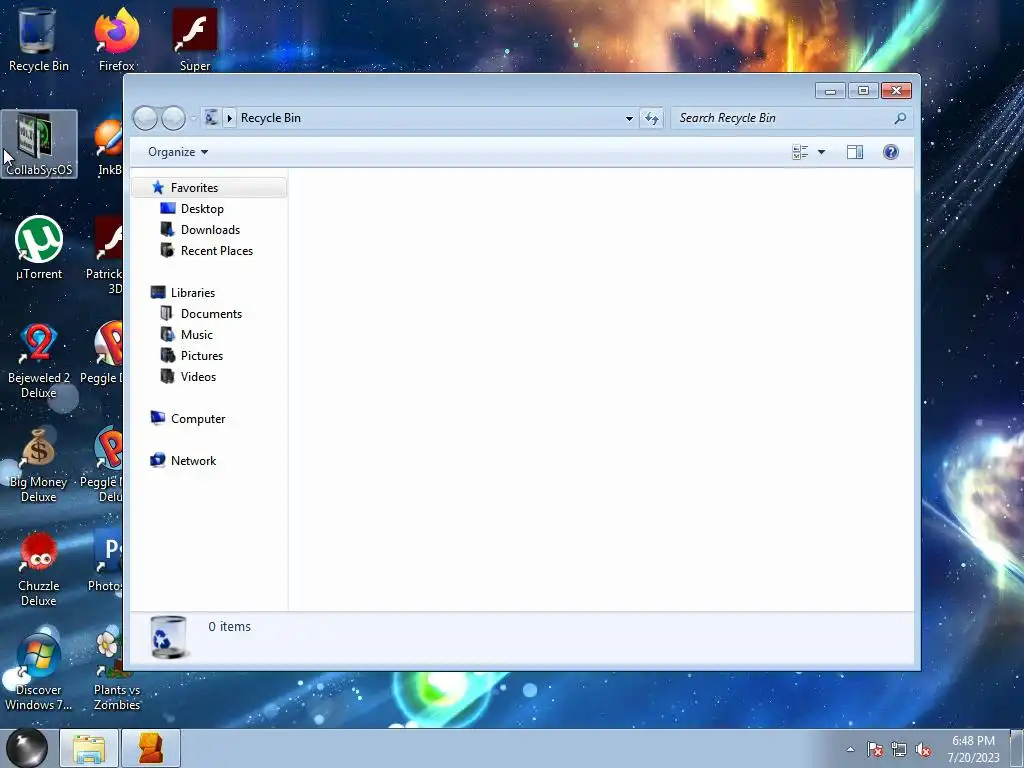The height and width of the screenshot is (768, 1024).
Task: Click the Start orb button
Action: click(27, 747)
